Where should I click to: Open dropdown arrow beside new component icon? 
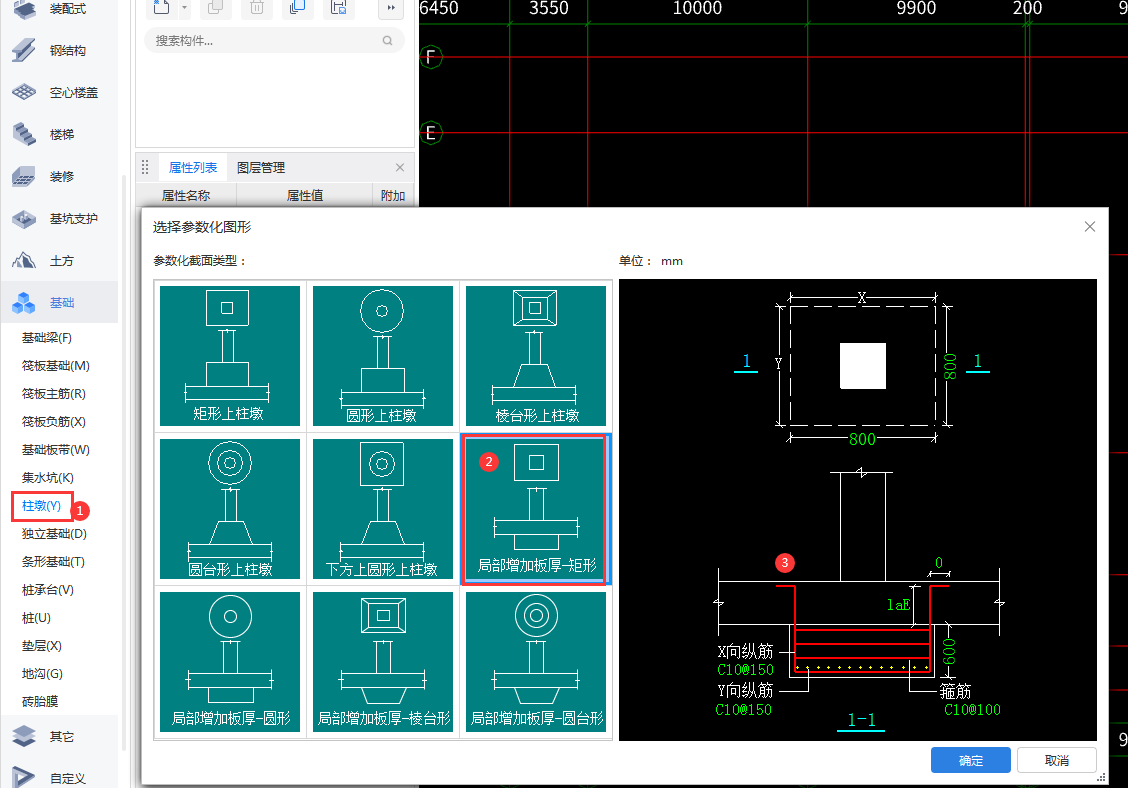[185, 8]
